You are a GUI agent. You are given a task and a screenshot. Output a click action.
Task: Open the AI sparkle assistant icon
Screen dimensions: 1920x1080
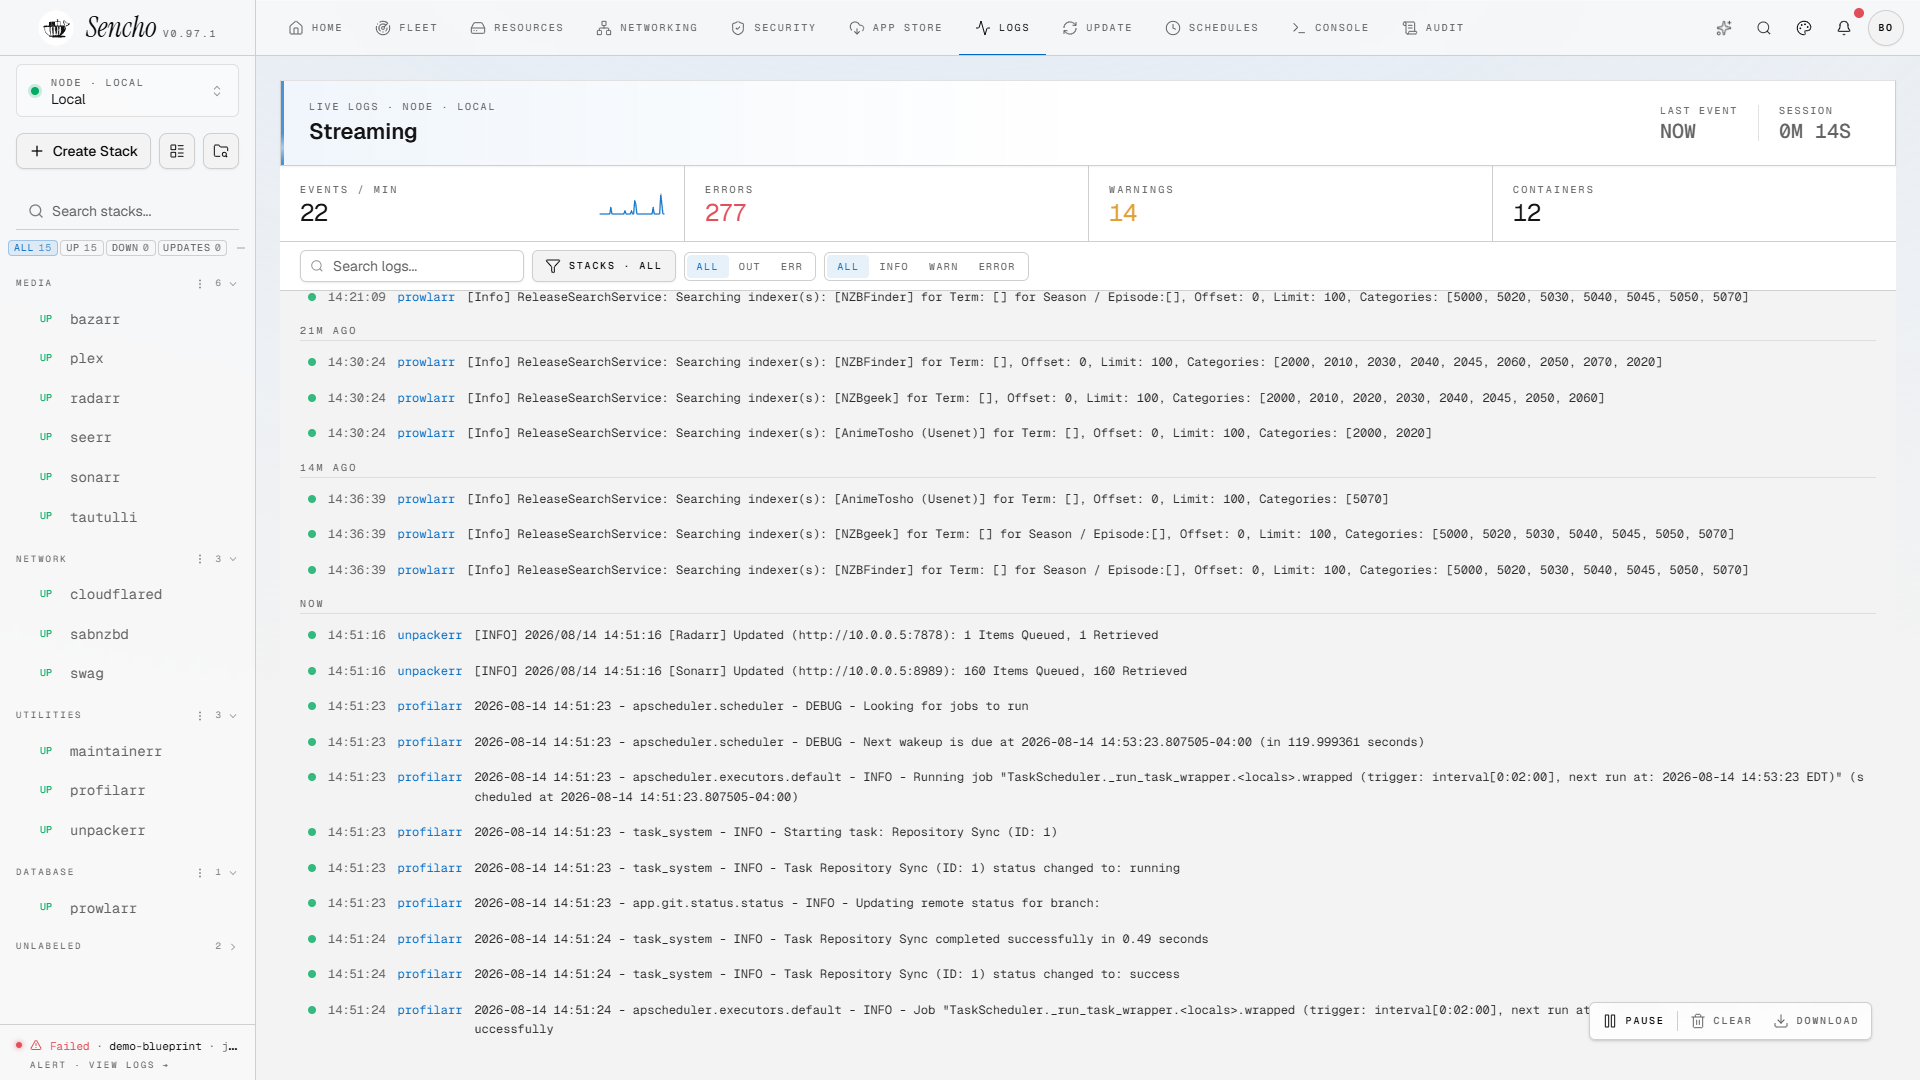(1724, 28)
